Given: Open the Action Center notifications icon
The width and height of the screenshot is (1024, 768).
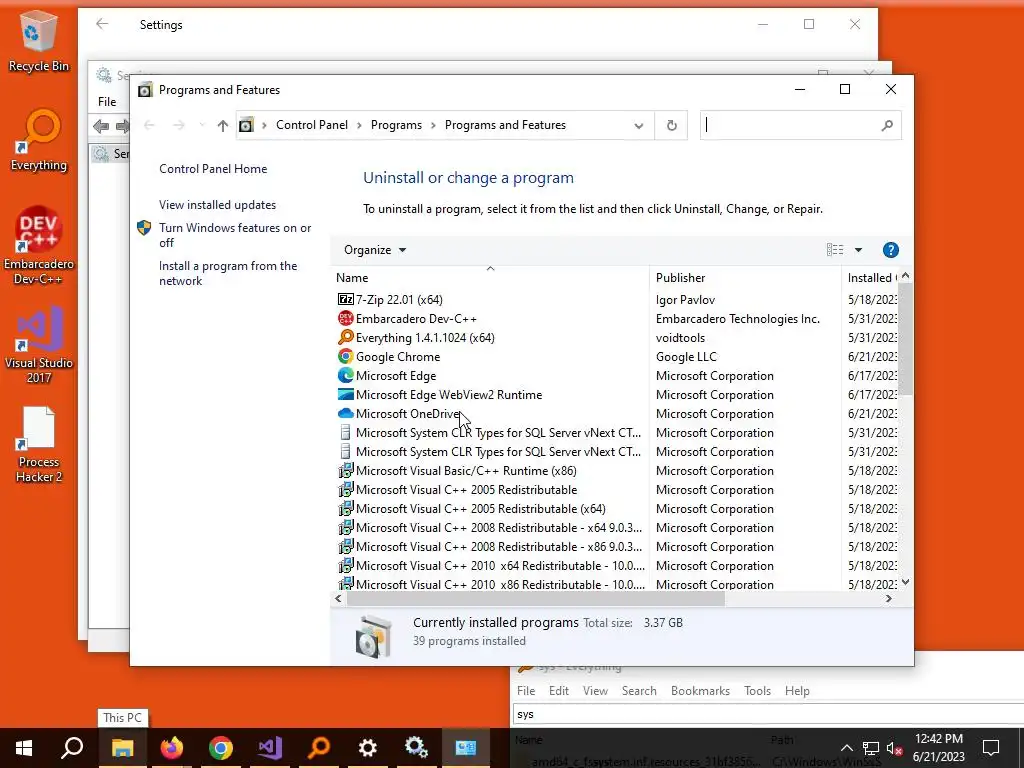Looking at the screenshot, I should (x=991, y=748).
